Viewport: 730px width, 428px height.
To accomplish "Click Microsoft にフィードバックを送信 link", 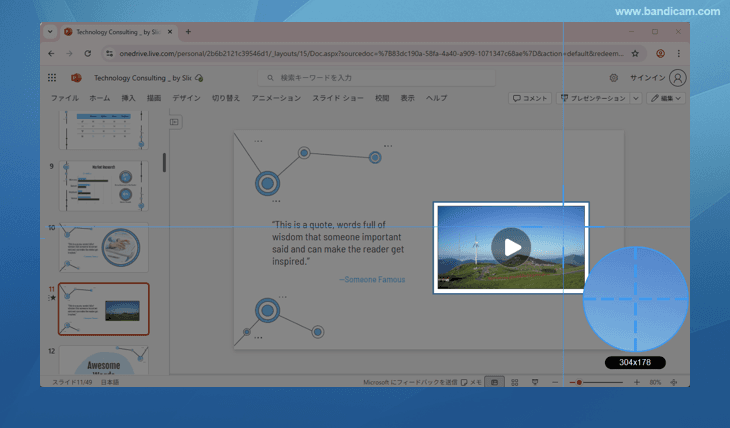I will 410,382.
